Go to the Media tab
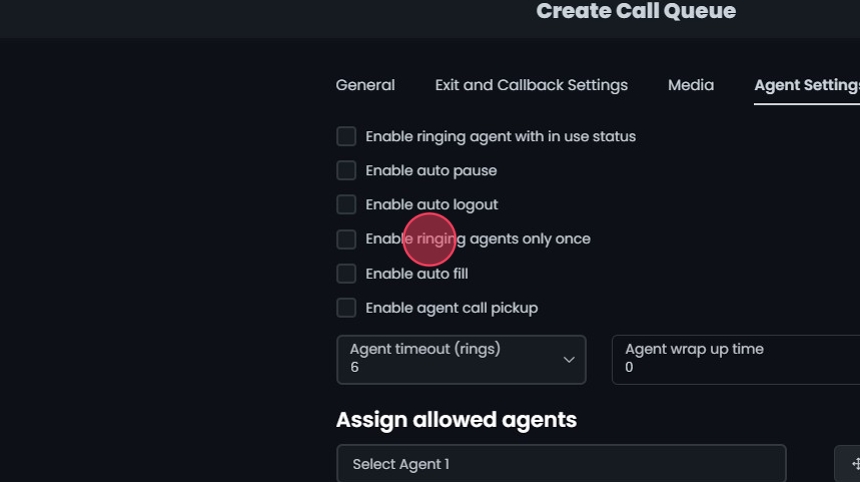The image size is (860, 482). (x=691, y=85)
